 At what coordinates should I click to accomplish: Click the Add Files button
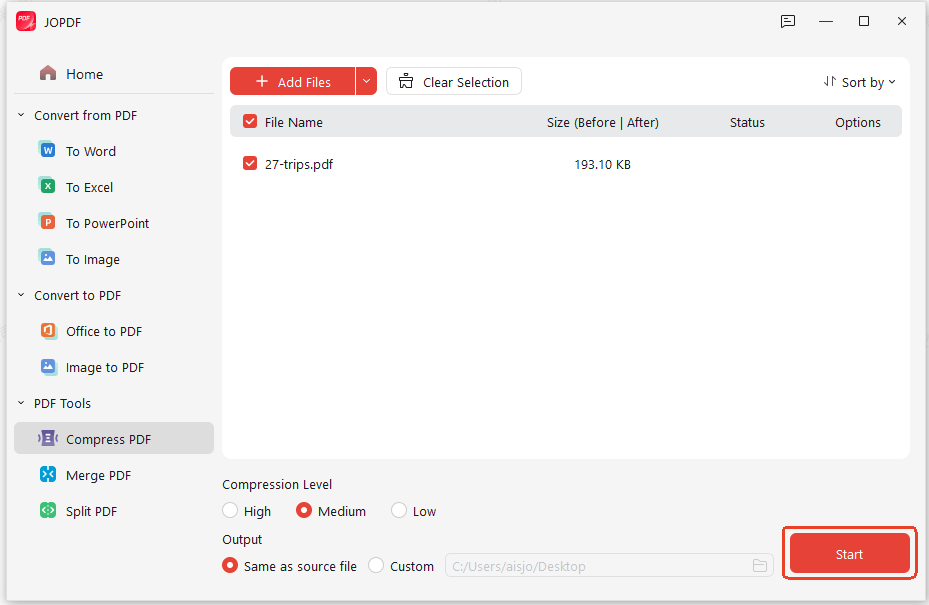(293, 81)
